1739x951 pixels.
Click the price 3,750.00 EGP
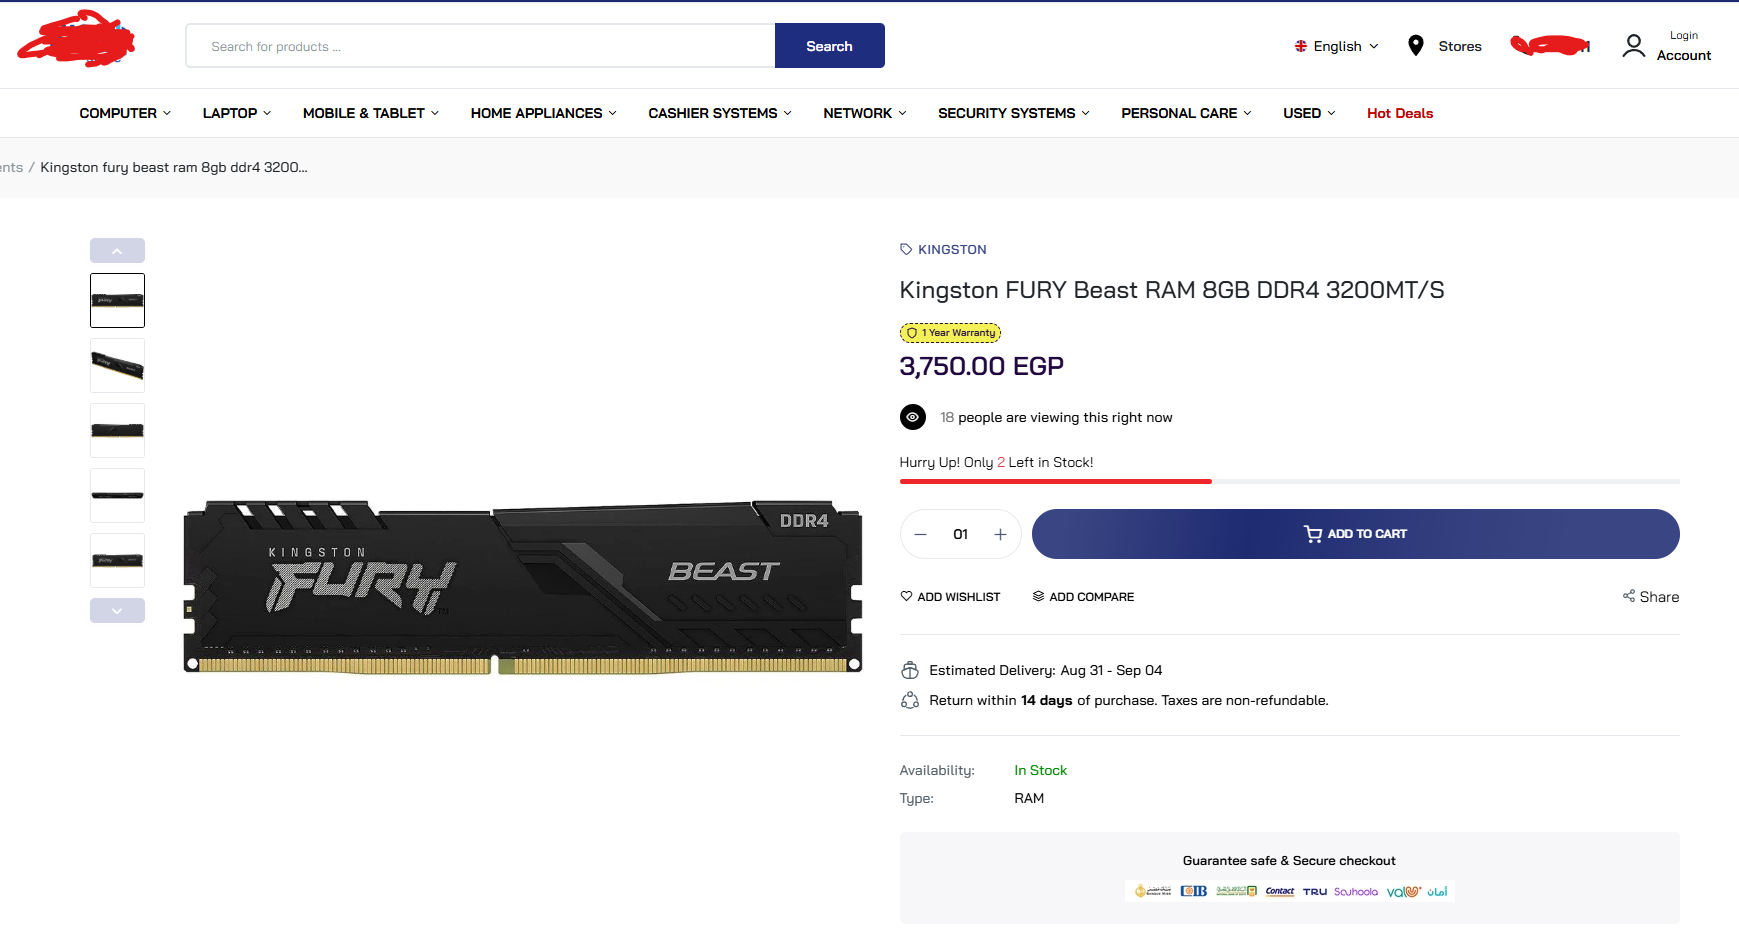(981, 366)
